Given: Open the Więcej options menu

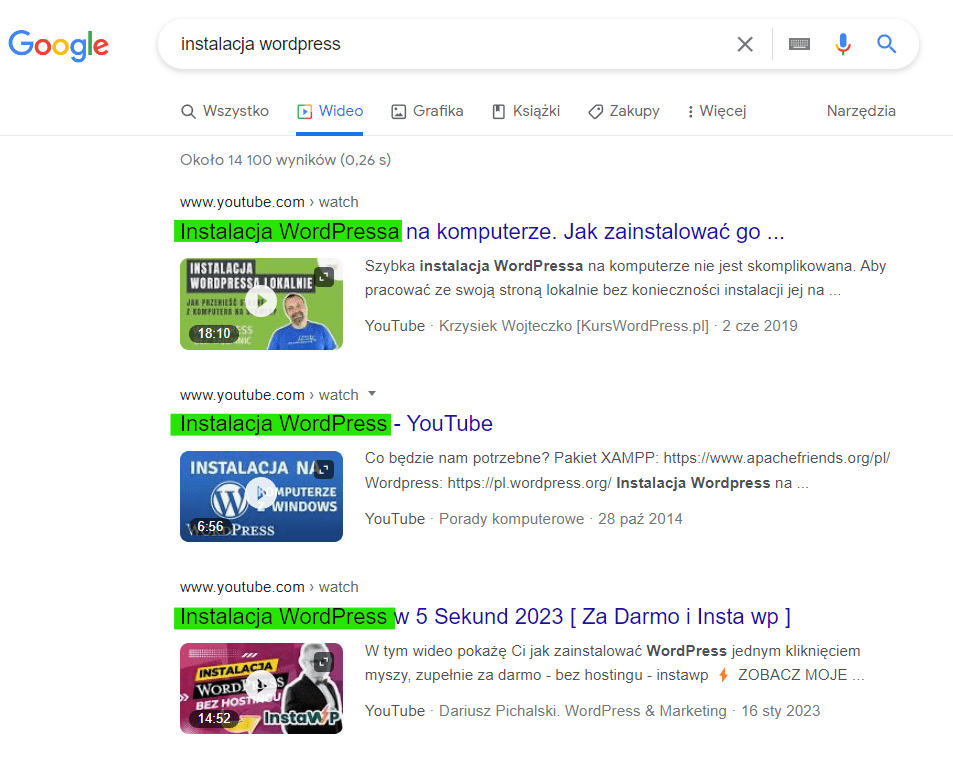Looking at the screenshot, I should point(716,110).
